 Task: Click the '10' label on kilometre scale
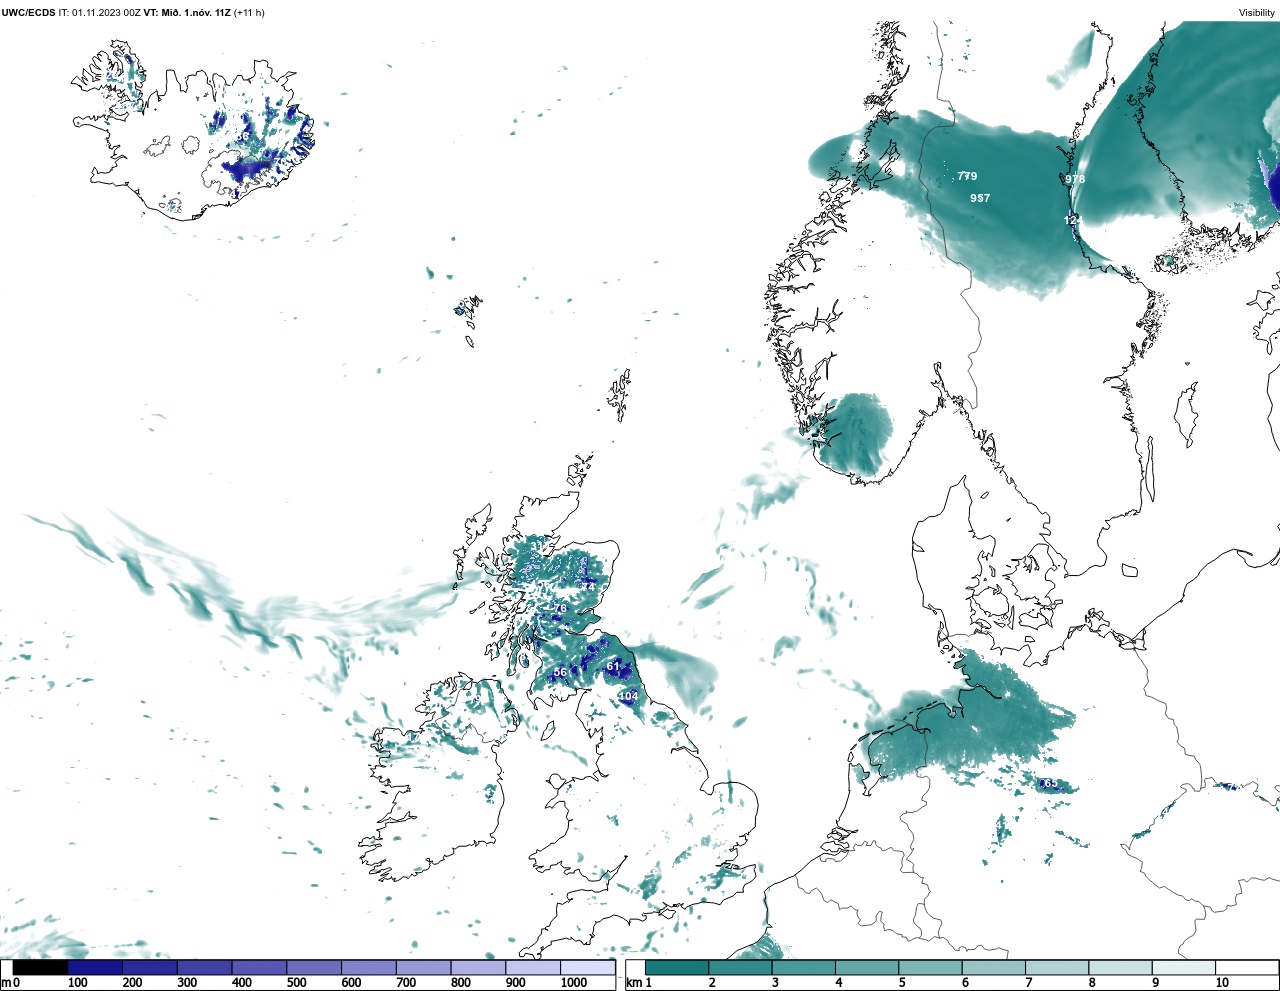(x=1222, y=983)
